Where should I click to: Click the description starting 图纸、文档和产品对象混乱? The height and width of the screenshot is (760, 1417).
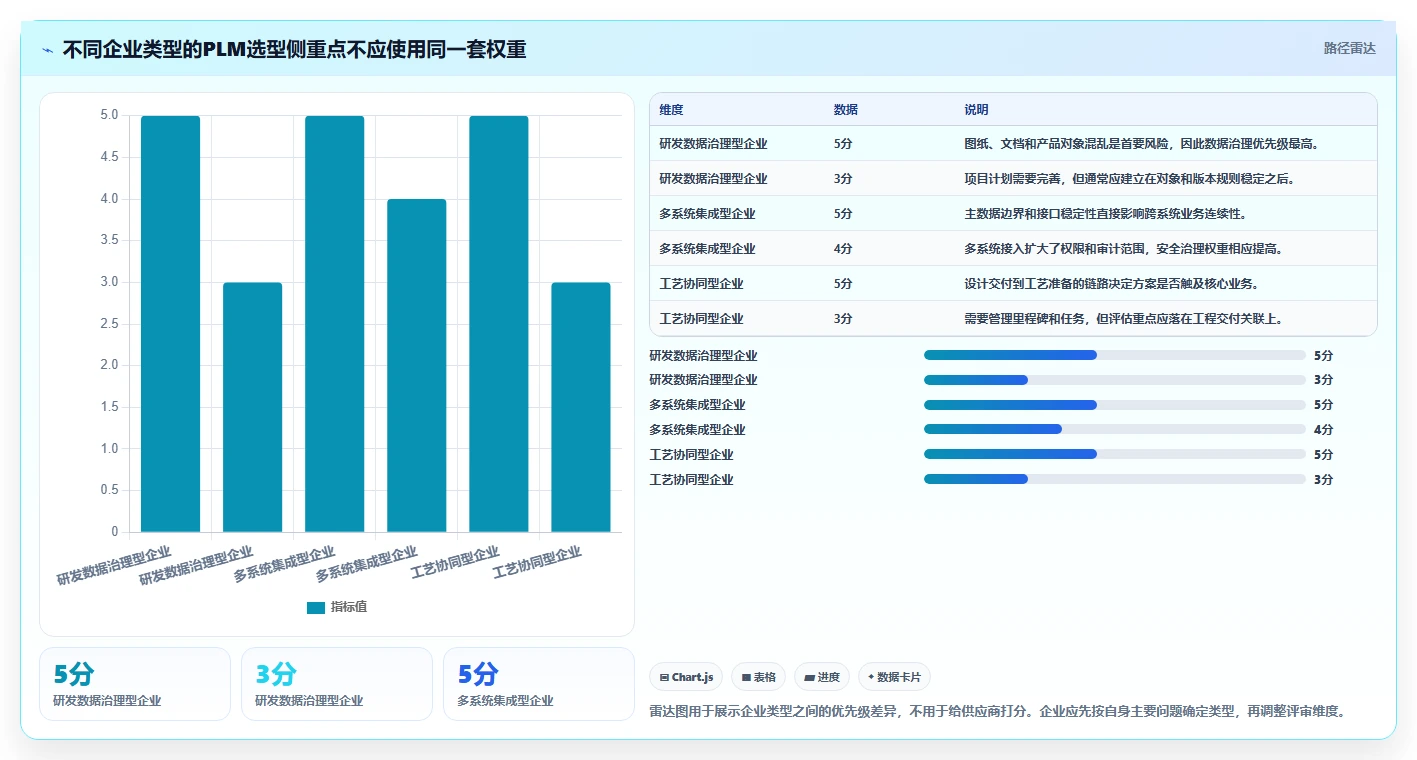pyautogui.click(x=1141, y=144)
